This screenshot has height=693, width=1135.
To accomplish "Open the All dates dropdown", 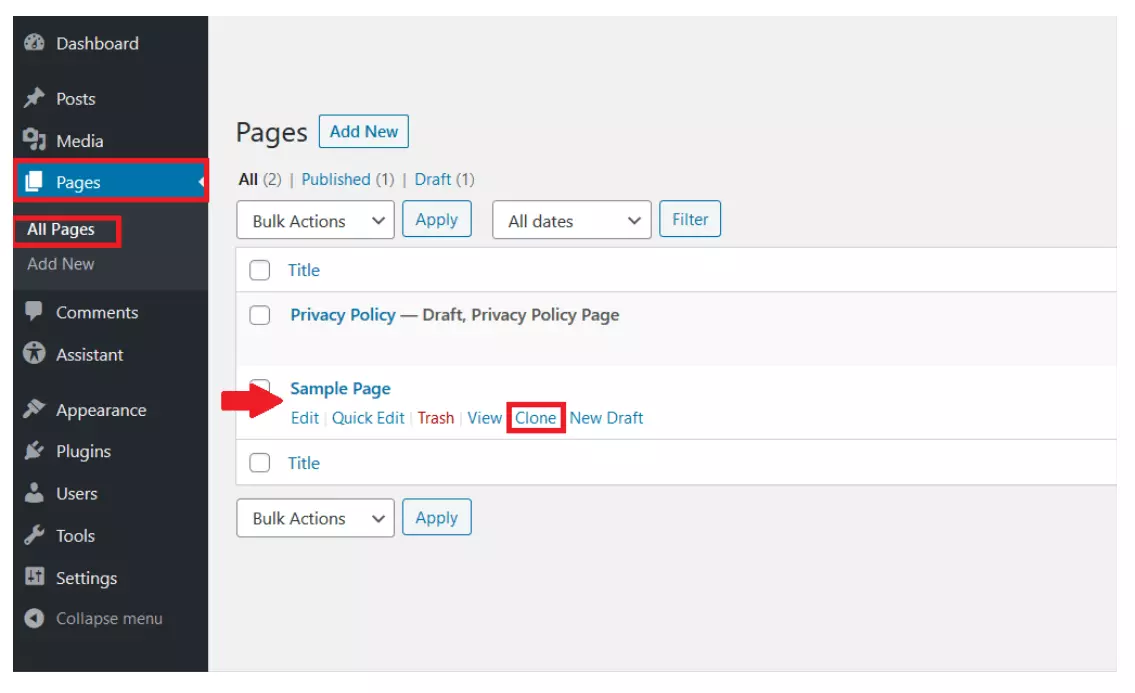I will 571,220.
